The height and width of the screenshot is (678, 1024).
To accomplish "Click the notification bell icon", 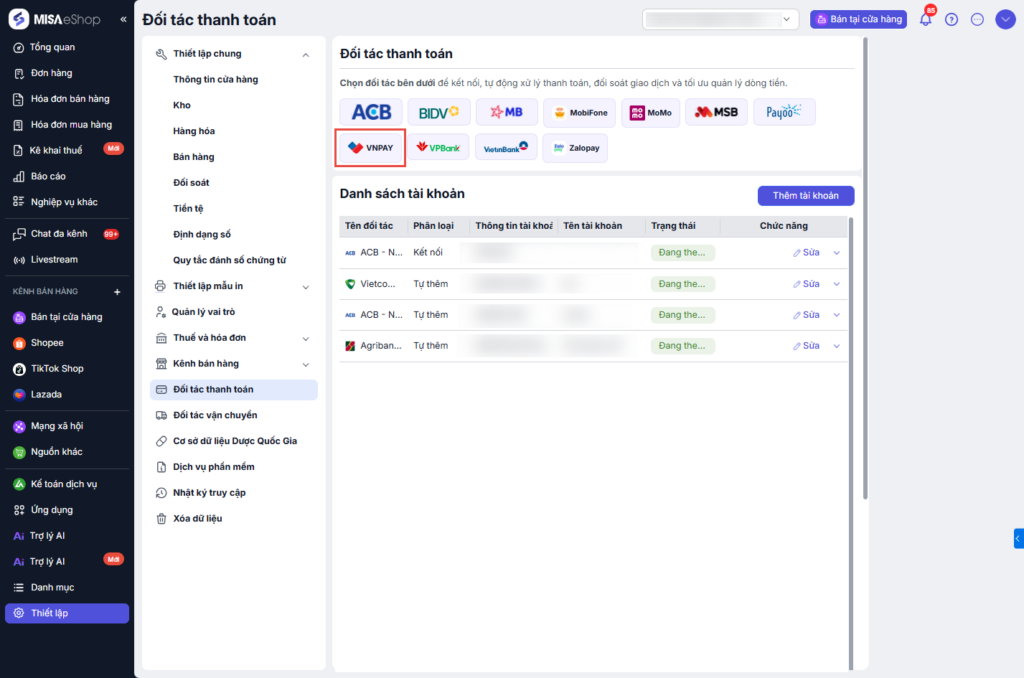I will [x=925, y=19].
